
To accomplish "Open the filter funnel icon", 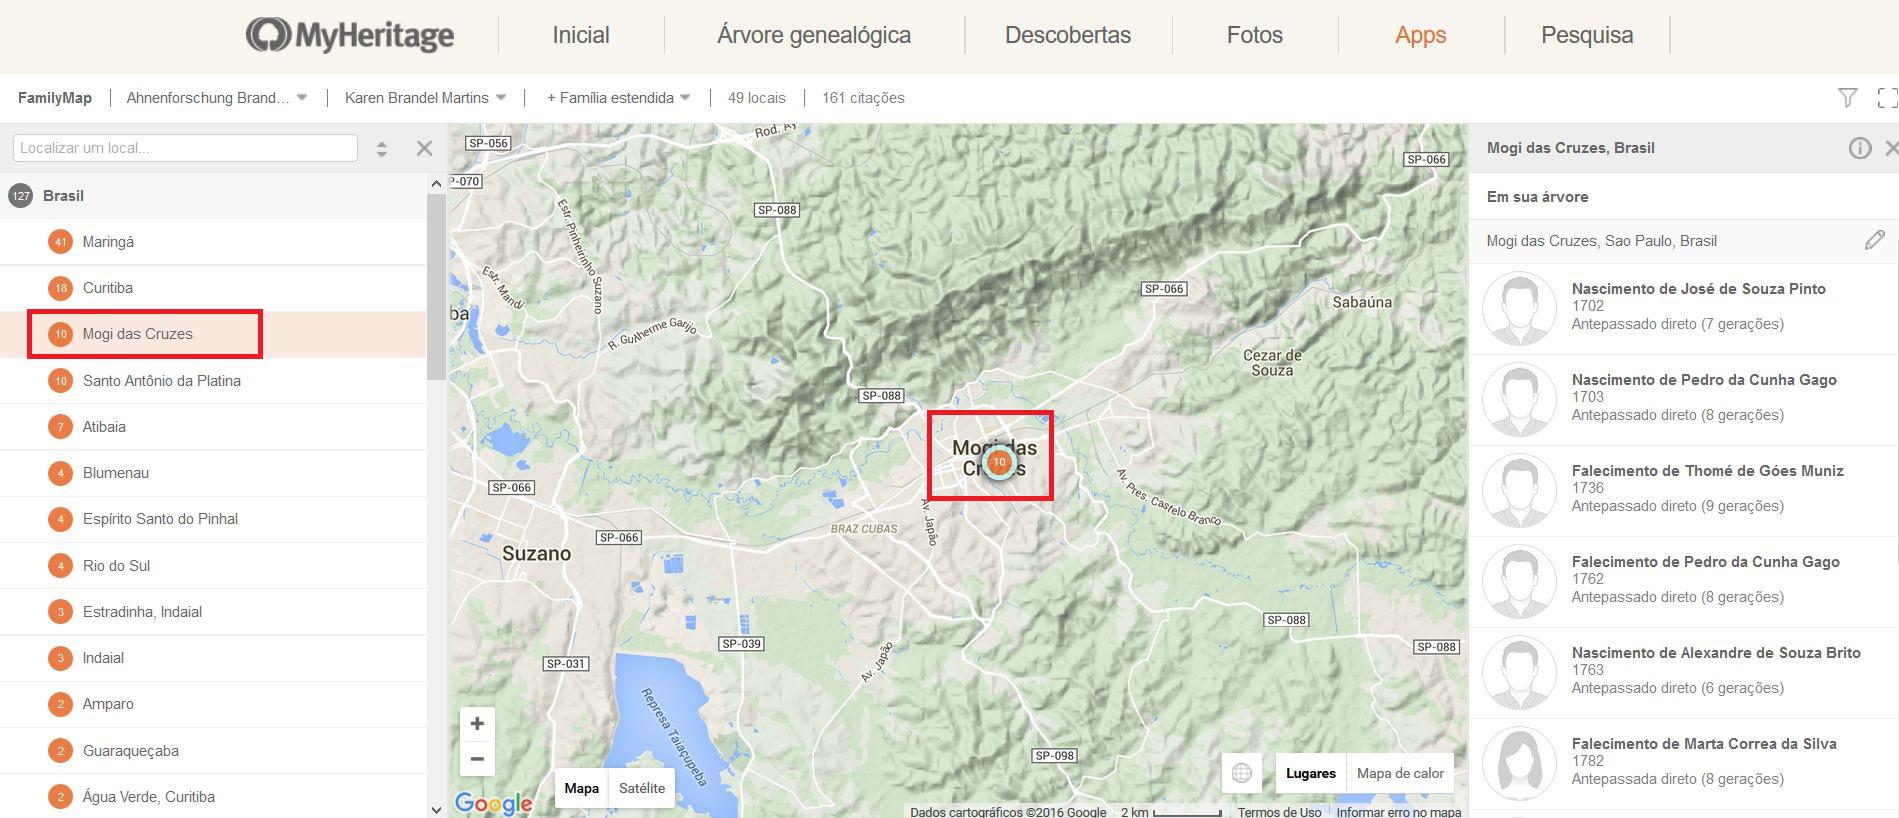I will (x=1847, y=98).
